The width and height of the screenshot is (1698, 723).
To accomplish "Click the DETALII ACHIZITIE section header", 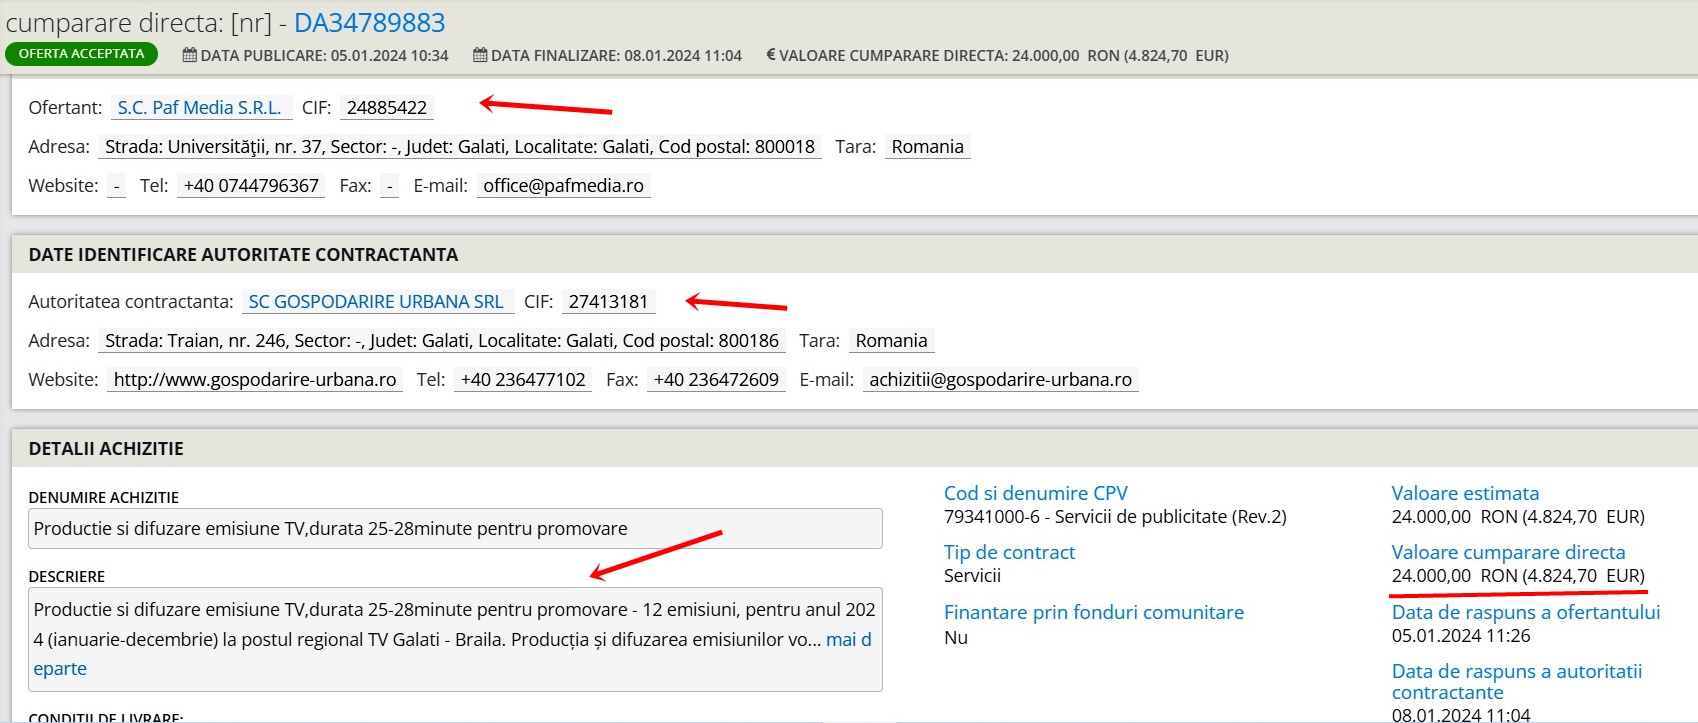I will pyautogui.click(x=106, y=449).
